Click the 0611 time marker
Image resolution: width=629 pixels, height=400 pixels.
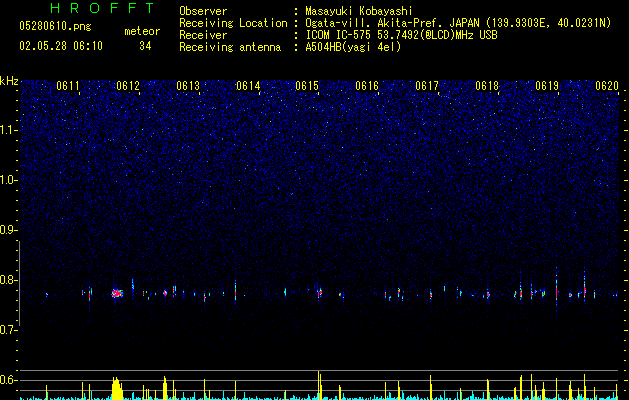(68, 86)
